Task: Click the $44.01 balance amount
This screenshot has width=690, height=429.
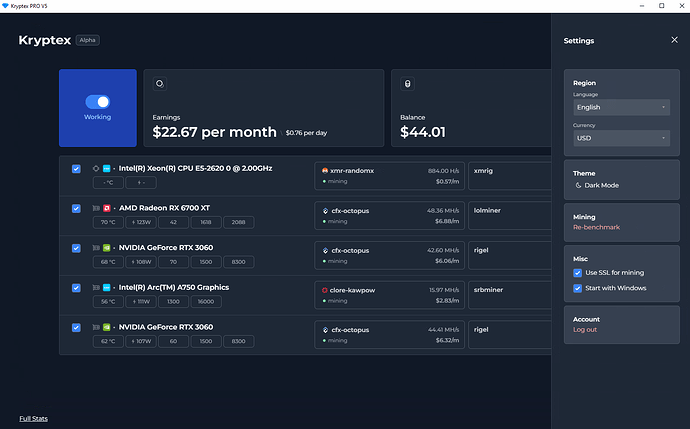Action: coord(423,132)
